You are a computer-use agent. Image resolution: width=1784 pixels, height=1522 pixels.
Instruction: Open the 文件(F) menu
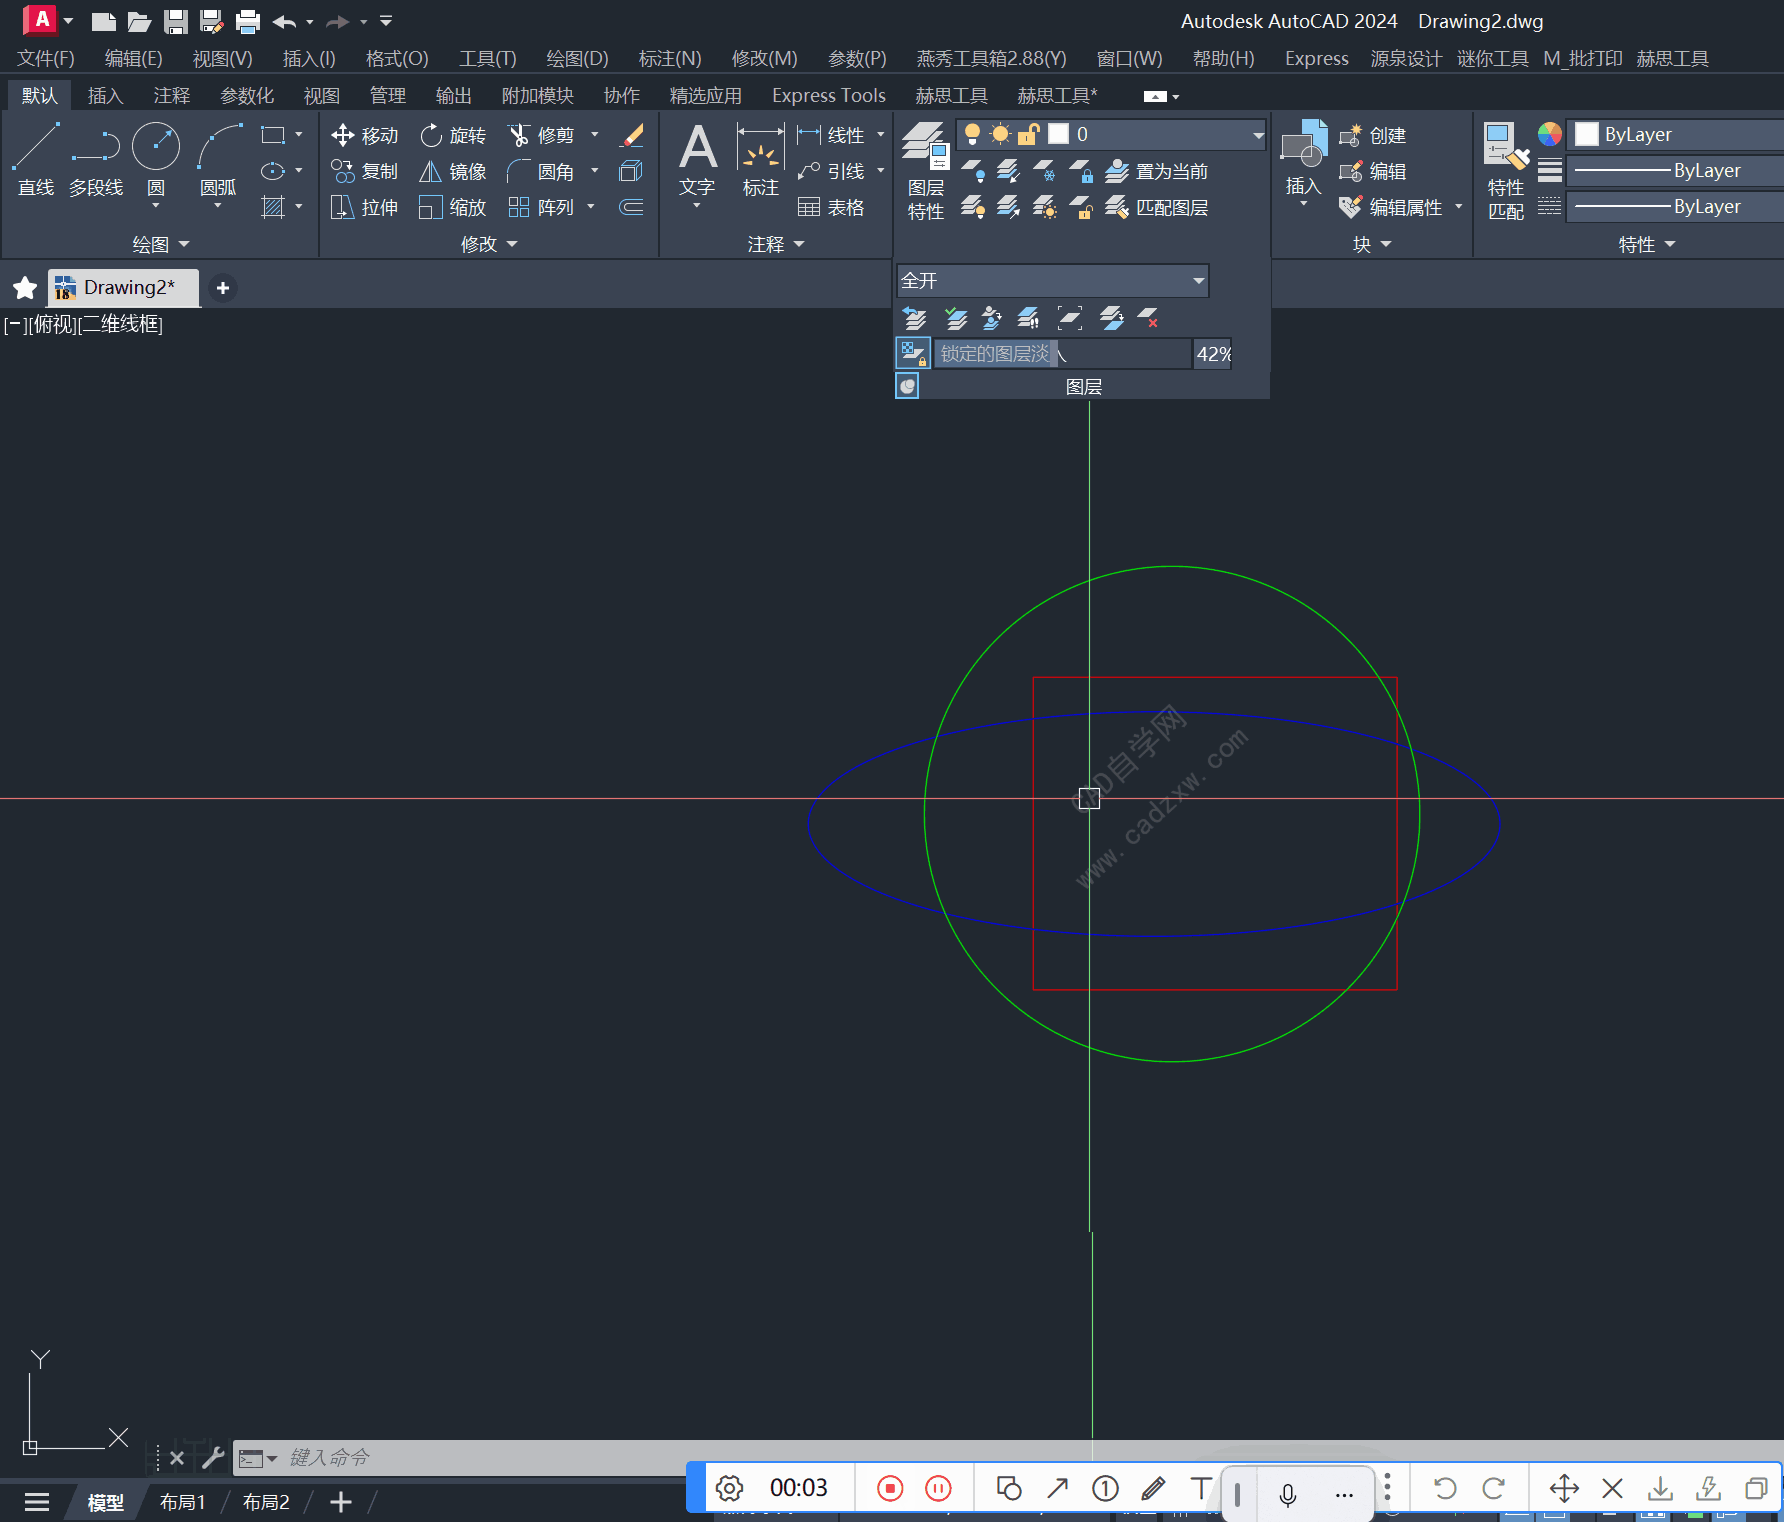tap(46, 58)
